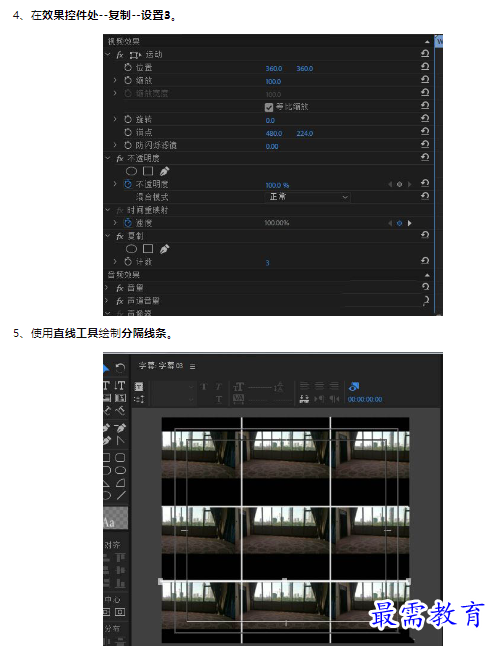Edit the 不透明度 value 100.0 %

coord(277,185)
